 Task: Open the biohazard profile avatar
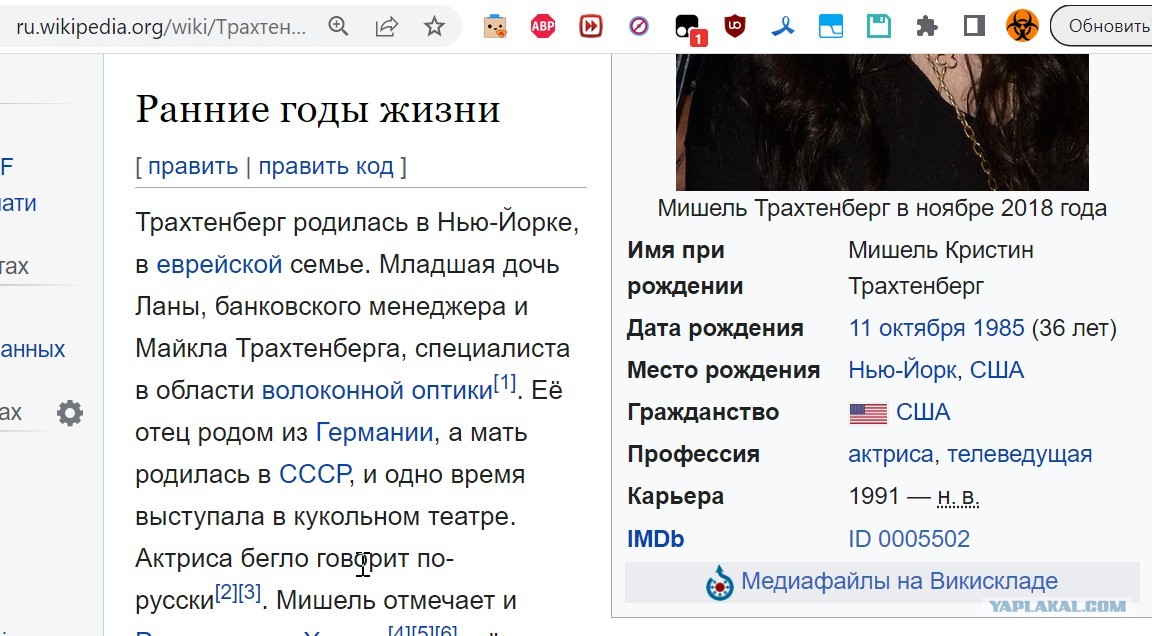pos(1022,26)
